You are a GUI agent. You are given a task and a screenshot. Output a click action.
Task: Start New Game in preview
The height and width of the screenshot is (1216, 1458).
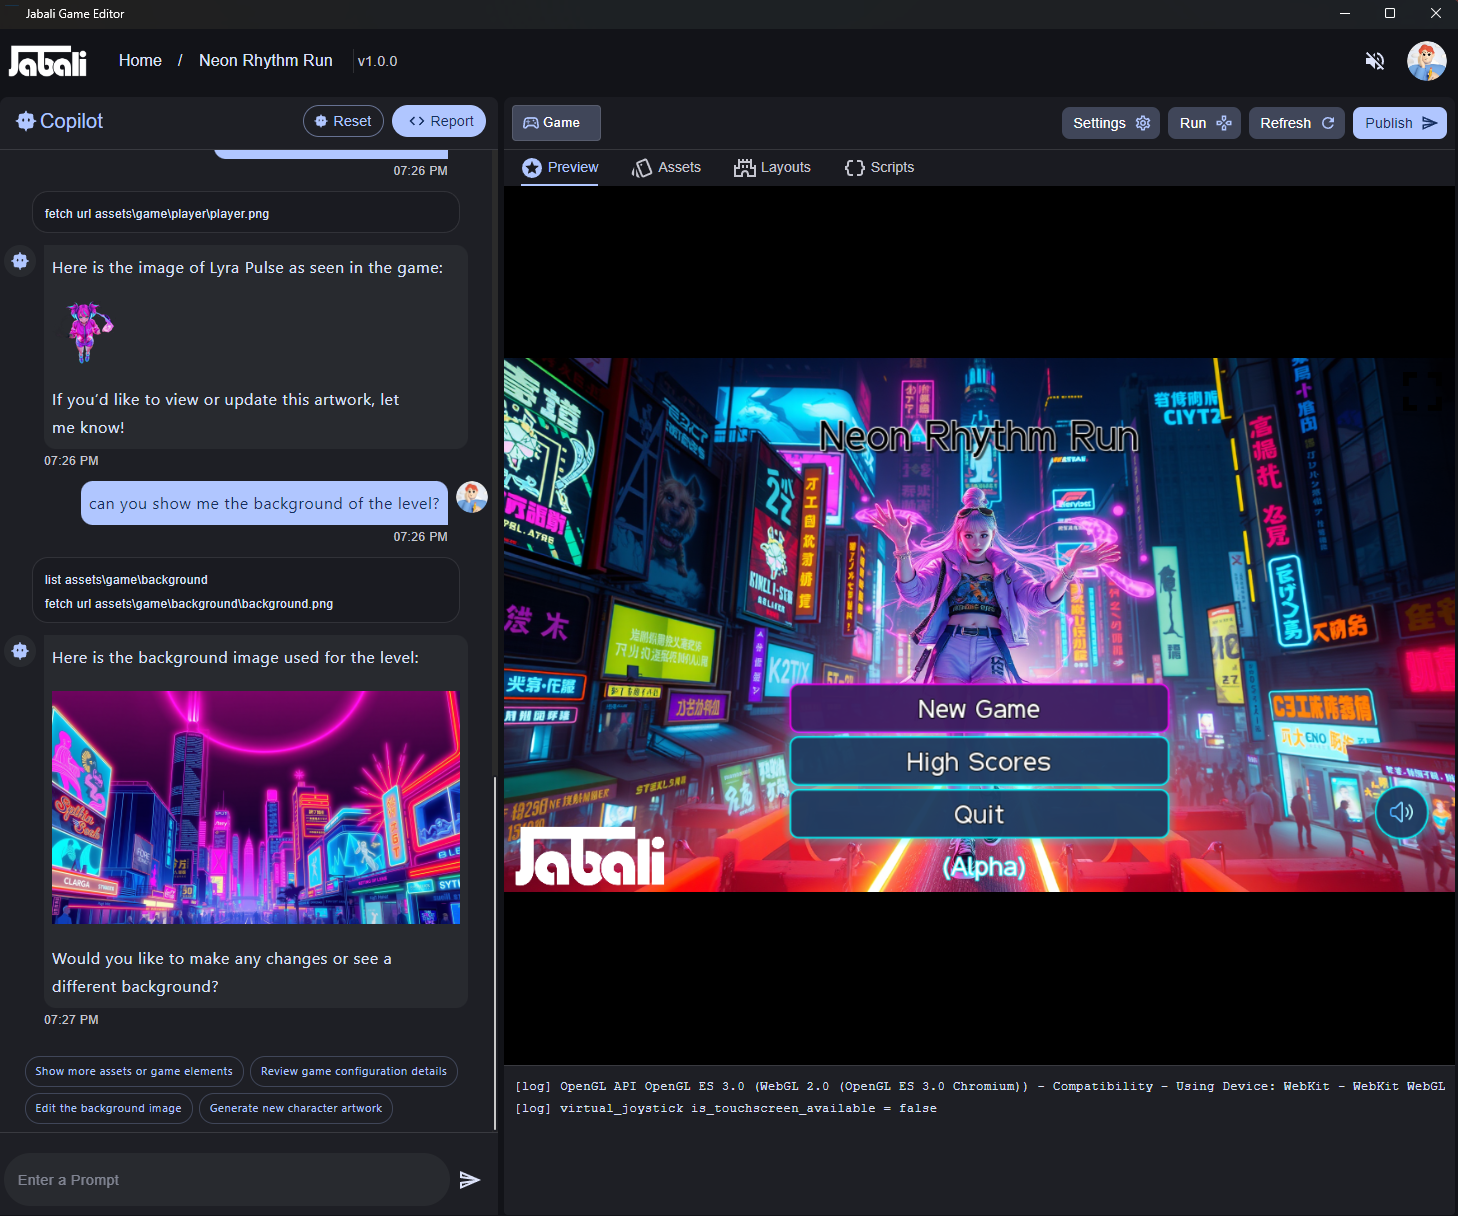coord(979,709)
